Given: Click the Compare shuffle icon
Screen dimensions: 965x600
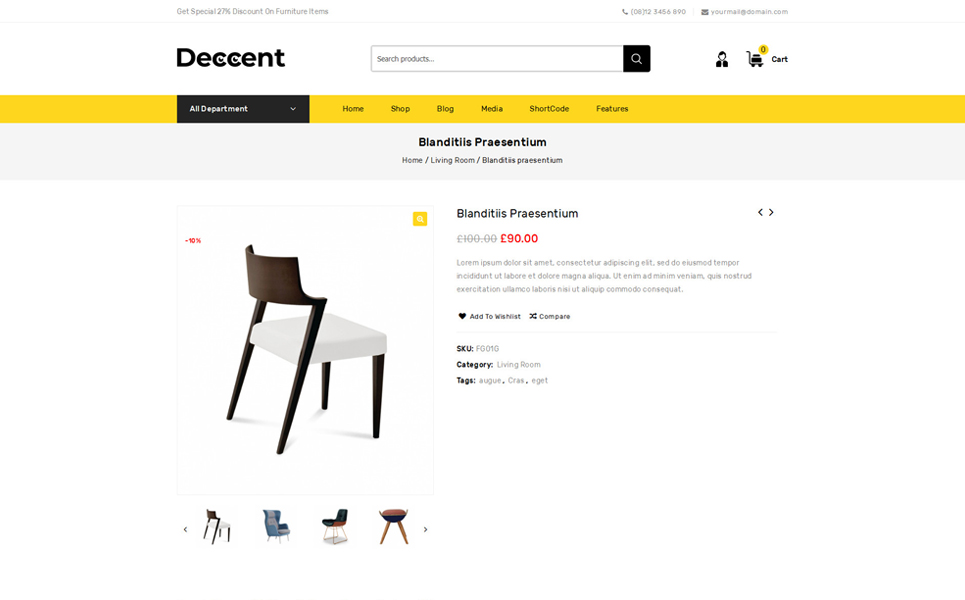Looking at the screenshot, I should [533, 316].
